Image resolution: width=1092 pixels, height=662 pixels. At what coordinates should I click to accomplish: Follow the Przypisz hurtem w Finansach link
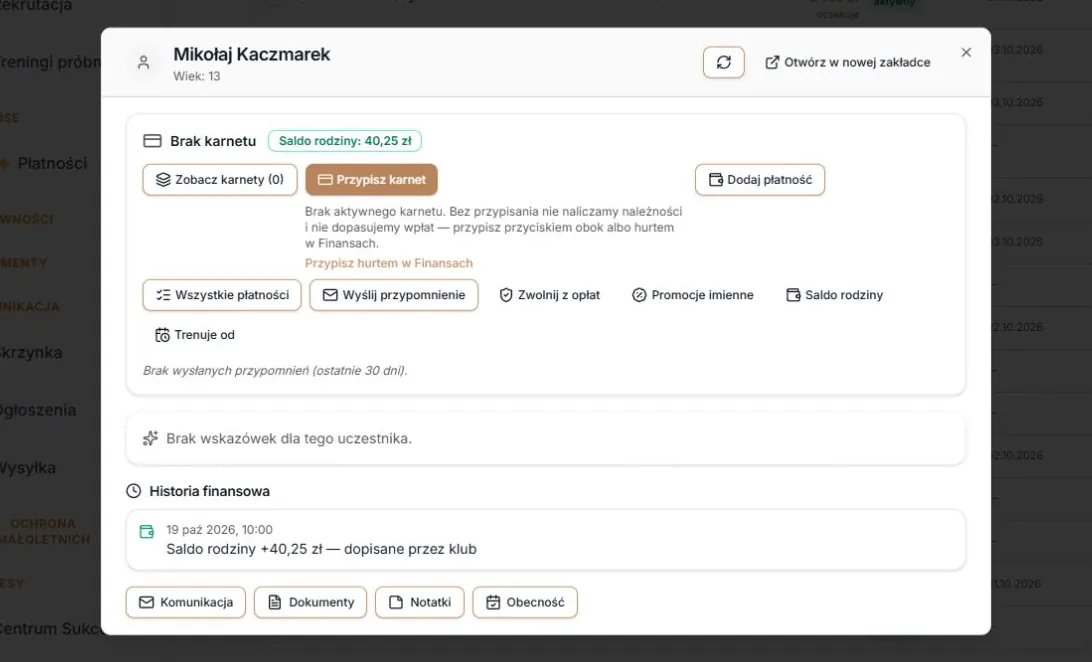[389, 263]
